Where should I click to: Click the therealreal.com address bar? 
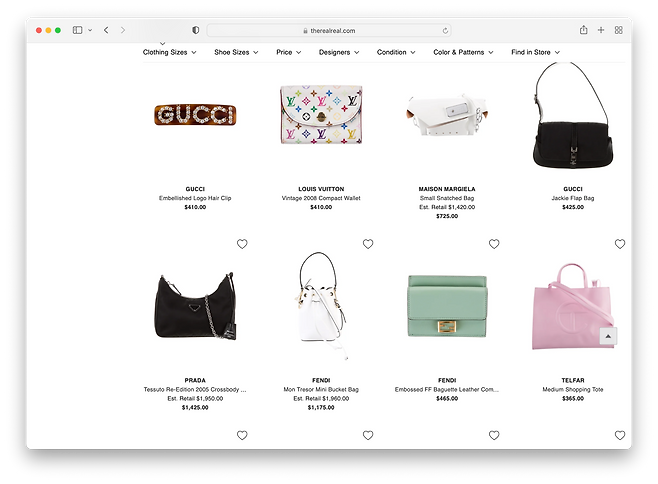[329, 31]
